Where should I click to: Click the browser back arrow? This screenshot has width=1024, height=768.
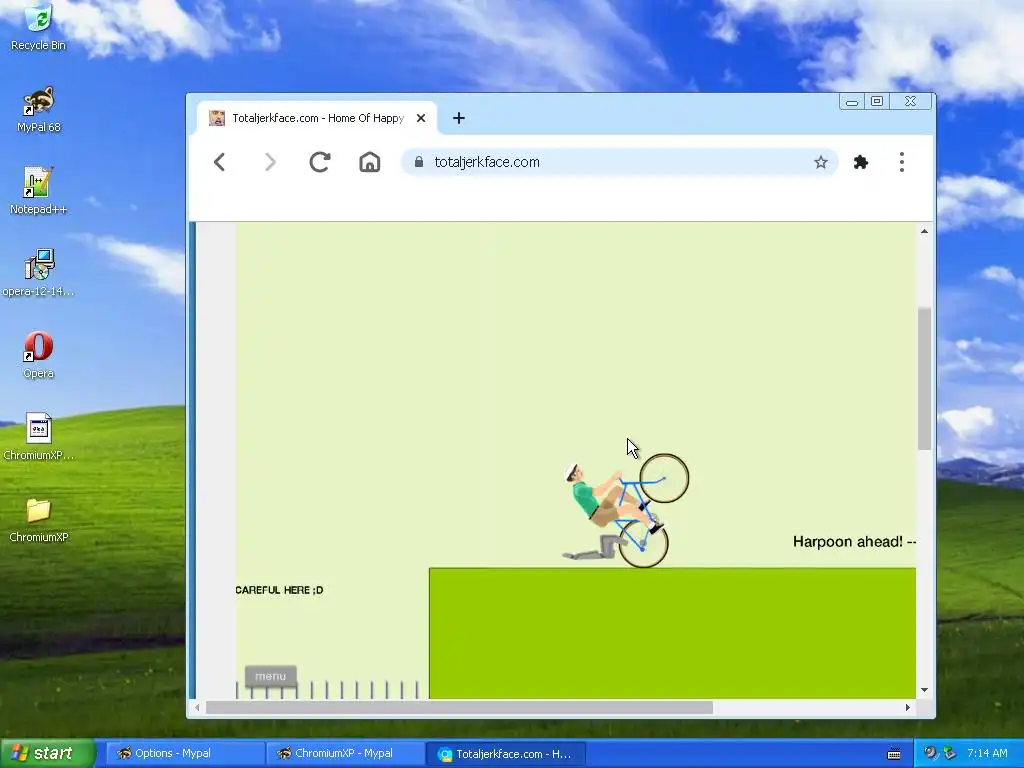point(219,162)
